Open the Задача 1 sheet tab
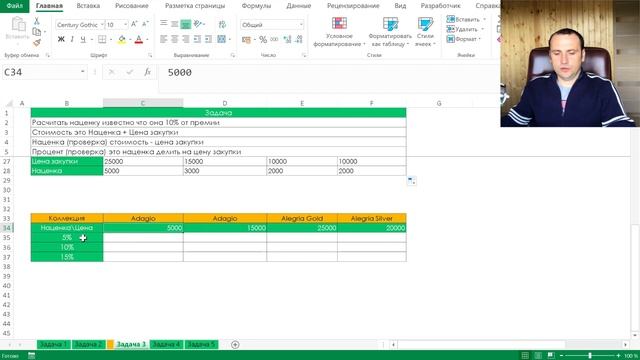 point(53,344)
